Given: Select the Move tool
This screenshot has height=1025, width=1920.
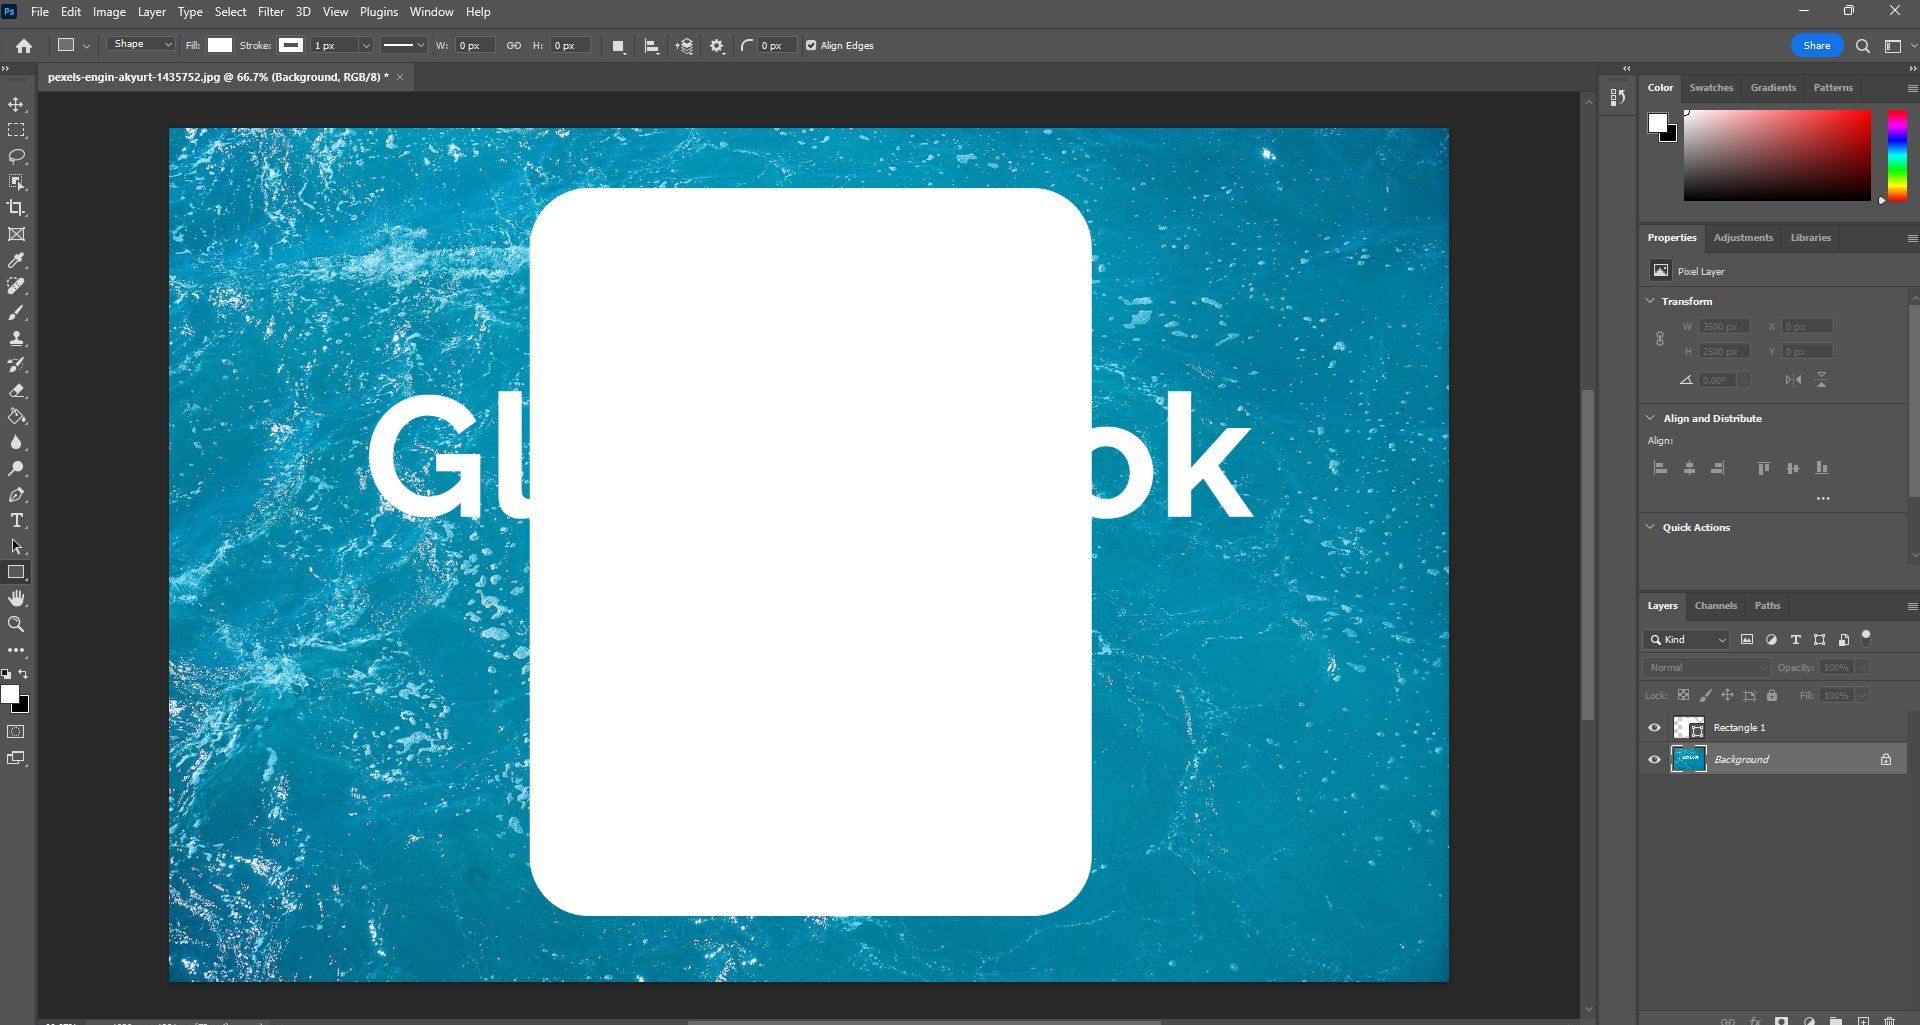Looking at the screenshot, I should point(17,105).
